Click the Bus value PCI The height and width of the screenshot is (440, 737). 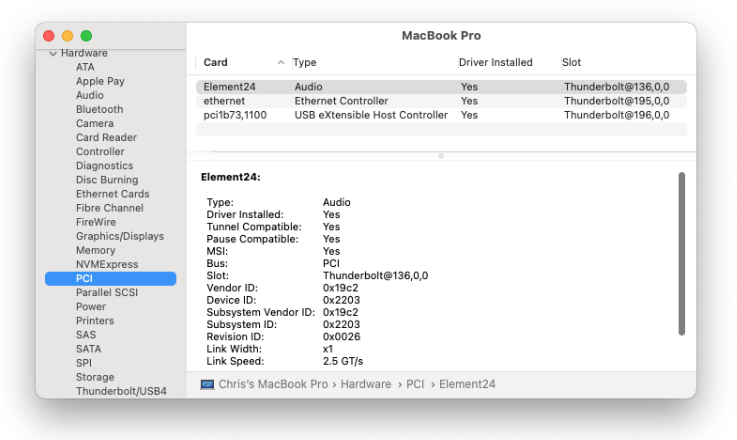click(331, 264)
